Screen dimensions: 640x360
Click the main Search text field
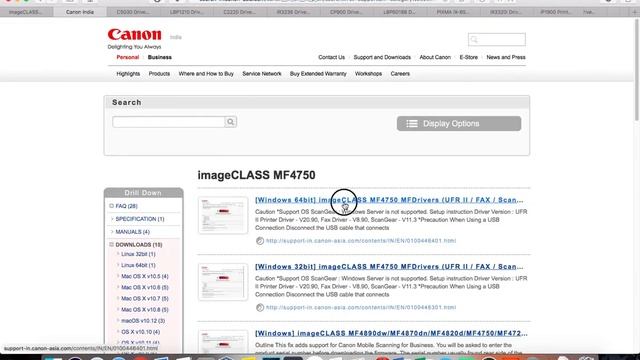coord(169,122)
